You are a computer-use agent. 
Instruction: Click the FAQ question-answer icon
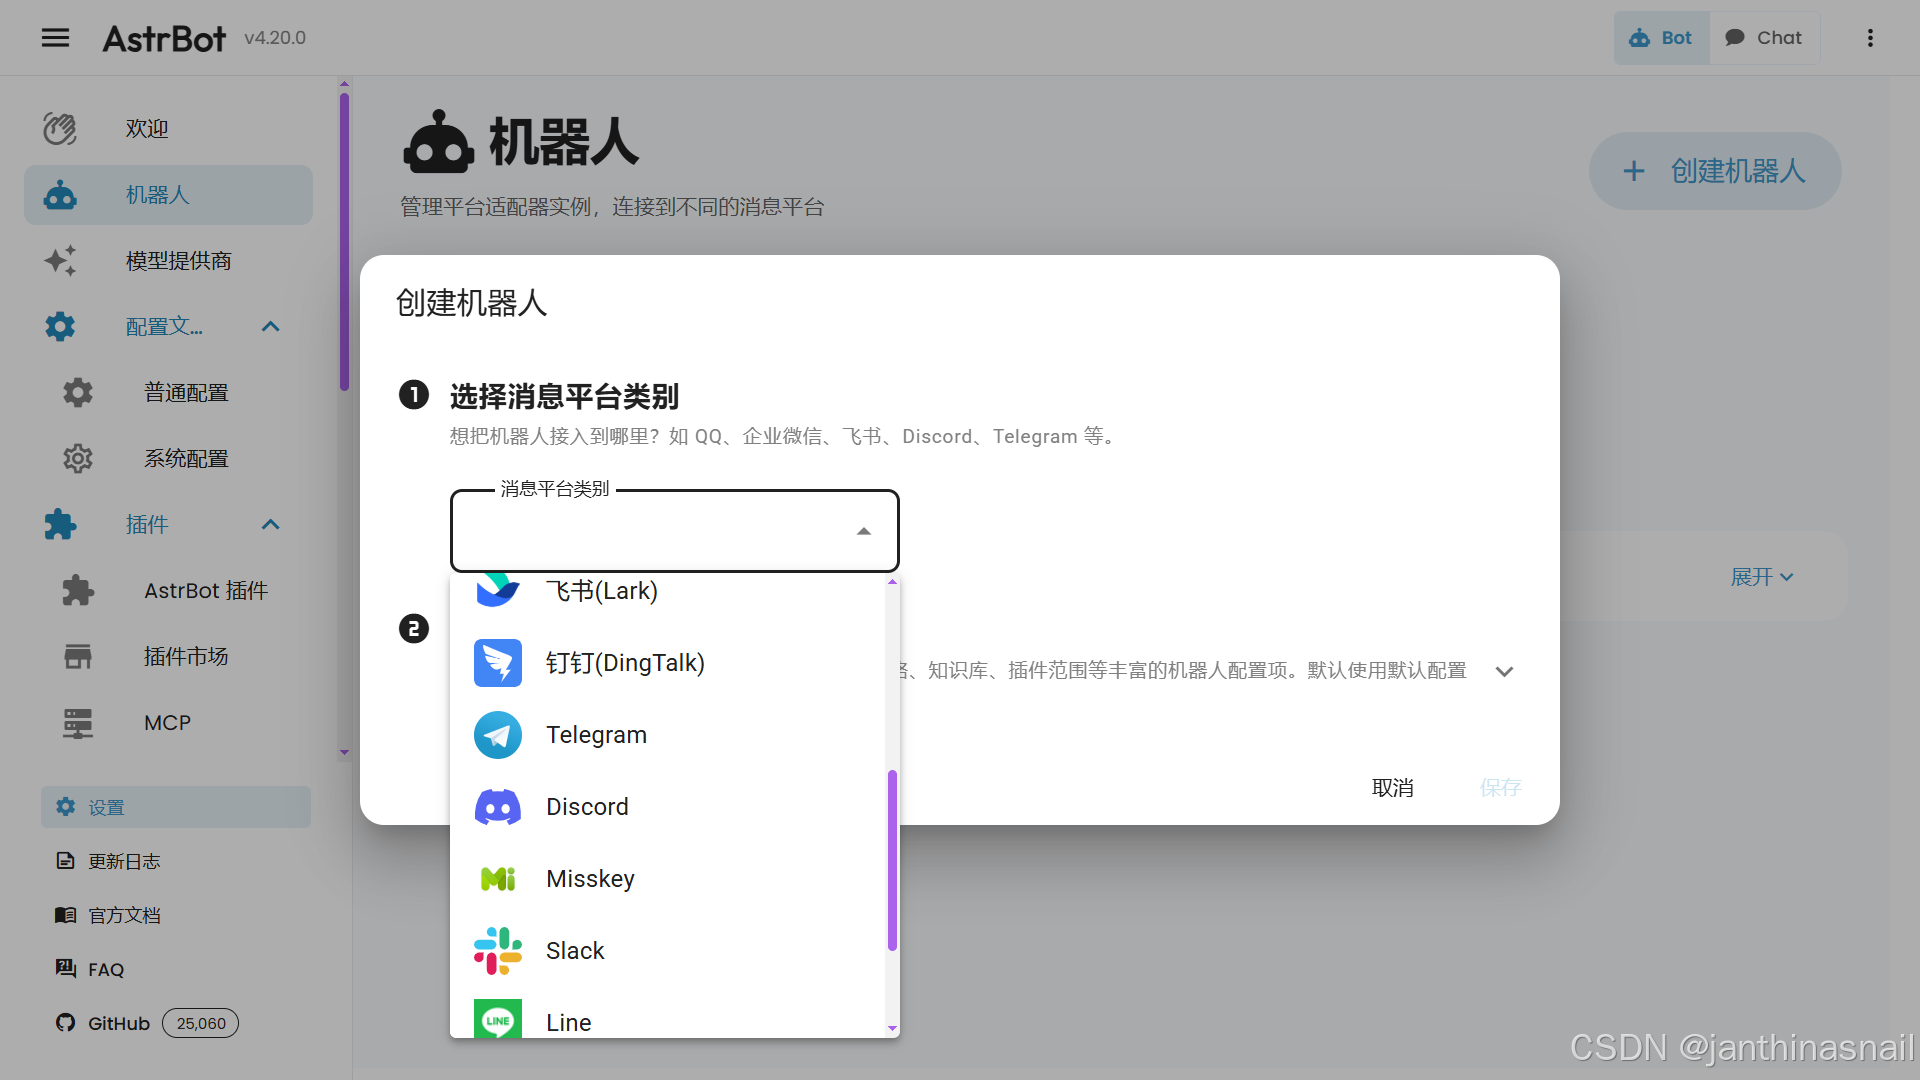click(x=65, y=968)
